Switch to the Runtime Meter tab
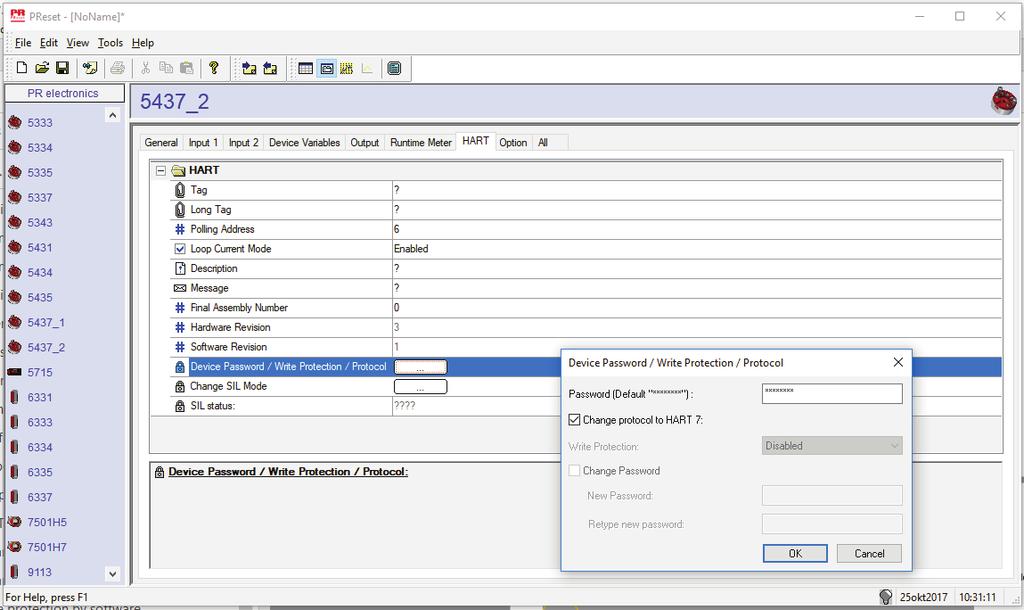1024x610 pixels. (x=421, y=142)
